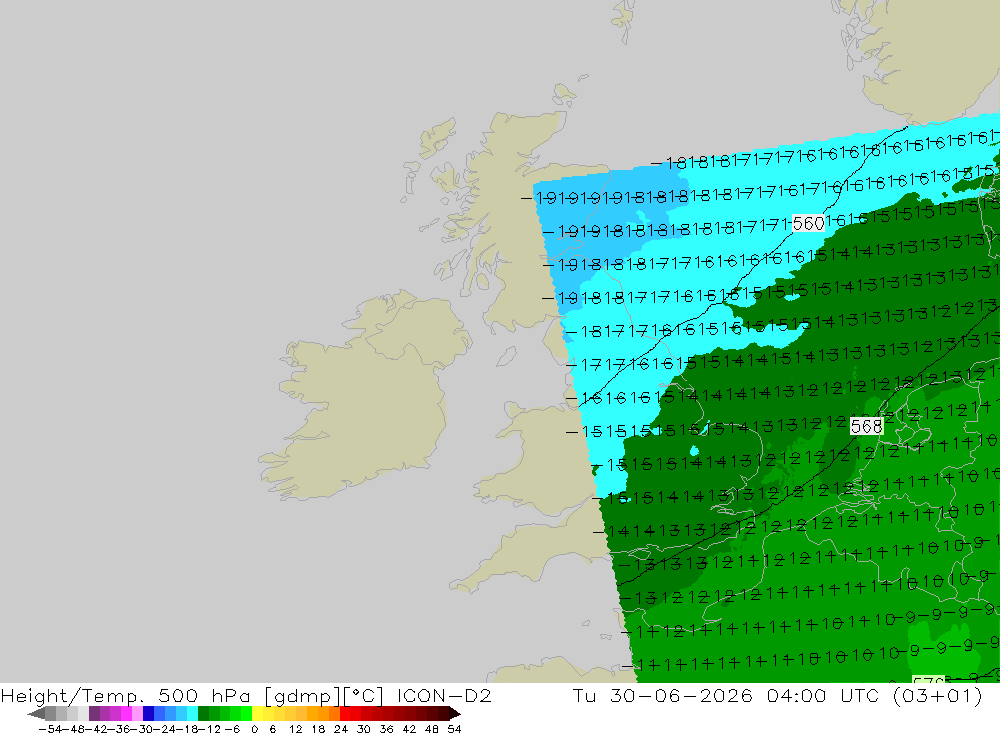Click the bright yellow legend block above 0
Image resolution: width=1000 pixels, height=733 pixels.
click(257, 713)
